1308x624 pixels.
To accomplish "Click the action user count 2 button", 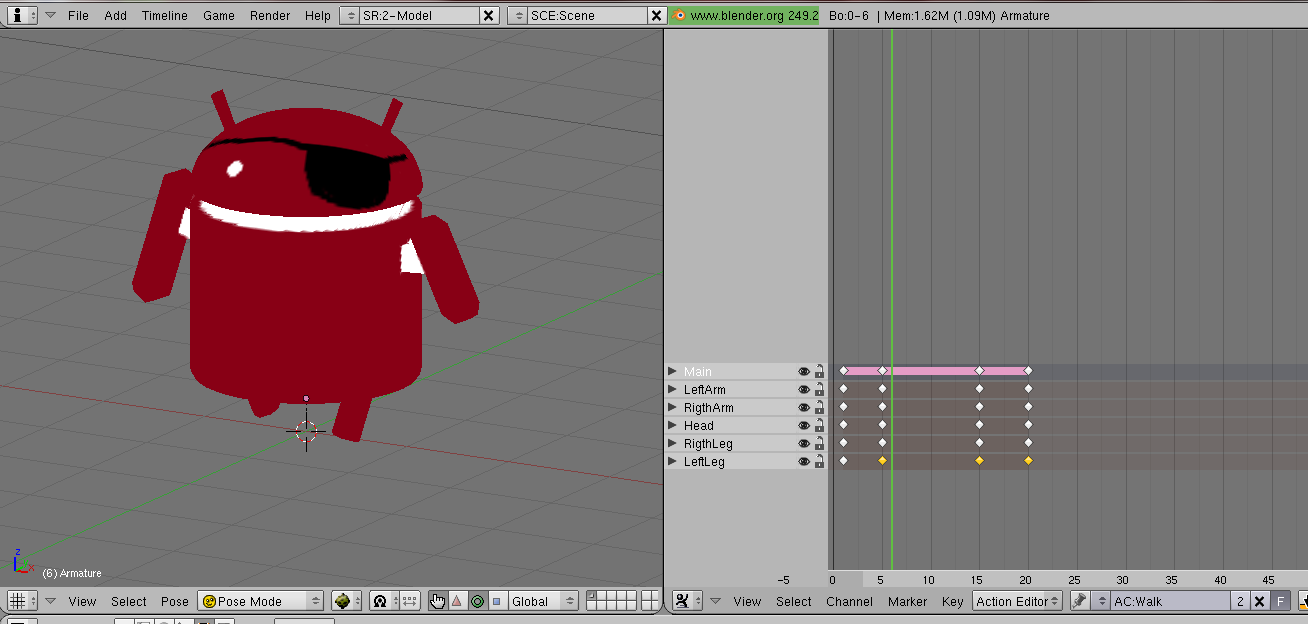I will (x=1240, y=601).
